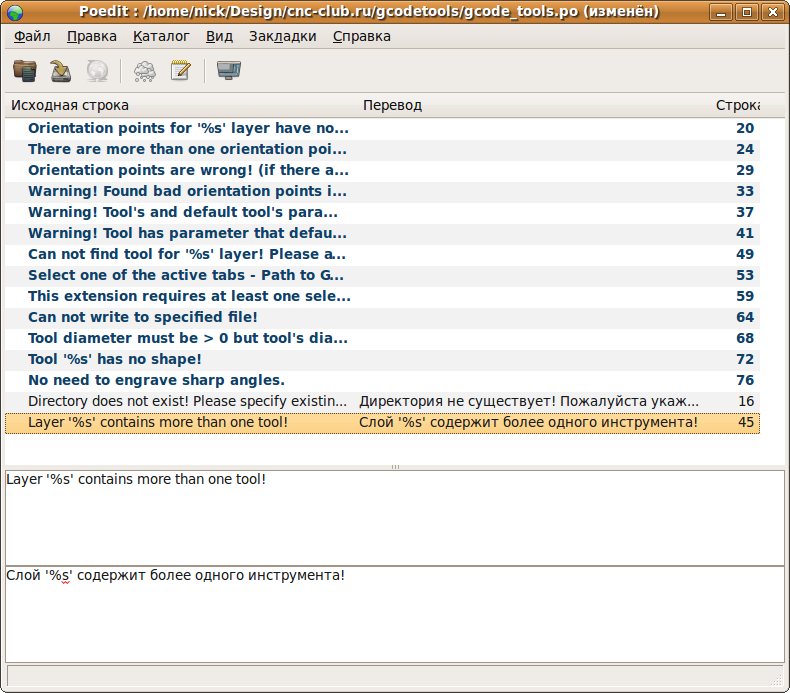The height and width of the screenshot is (693, 790).
Task: Select row "Orientation points are wrong! (if there a..."
Action: tap(382, 170)
